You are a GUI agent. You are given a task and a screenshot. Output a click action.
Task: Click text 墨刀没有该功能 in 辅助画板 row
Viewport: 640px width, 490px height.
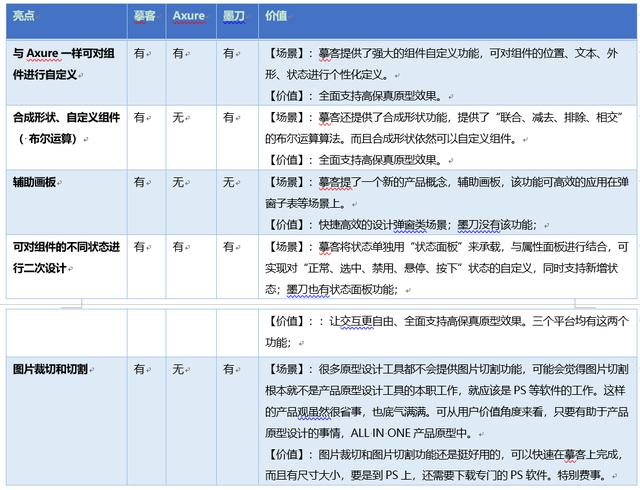pyautogui.click(x=495, y=225)
